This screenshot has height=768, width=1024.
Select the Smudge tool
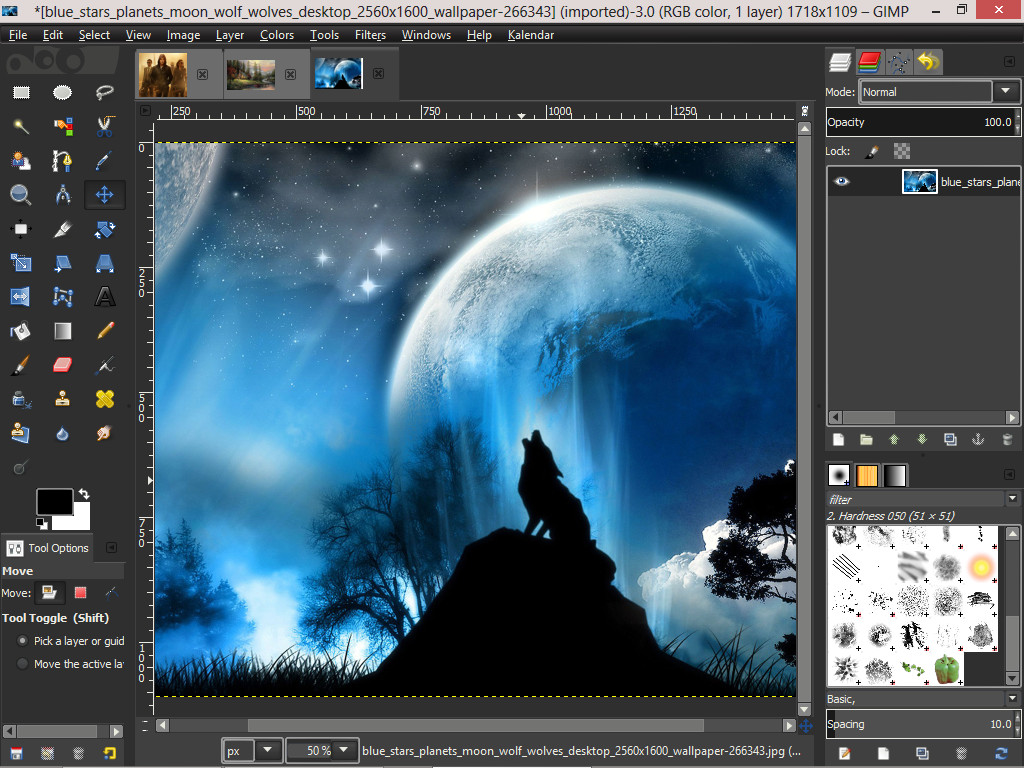tap(104, 433)
